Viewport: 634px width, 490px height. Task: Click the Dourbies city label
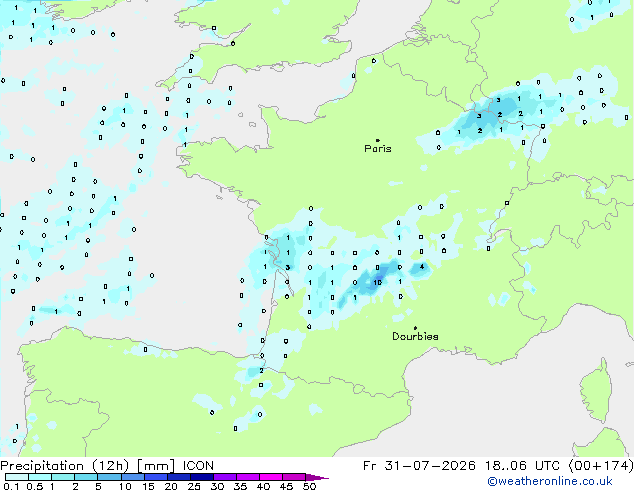click(415, 336)
